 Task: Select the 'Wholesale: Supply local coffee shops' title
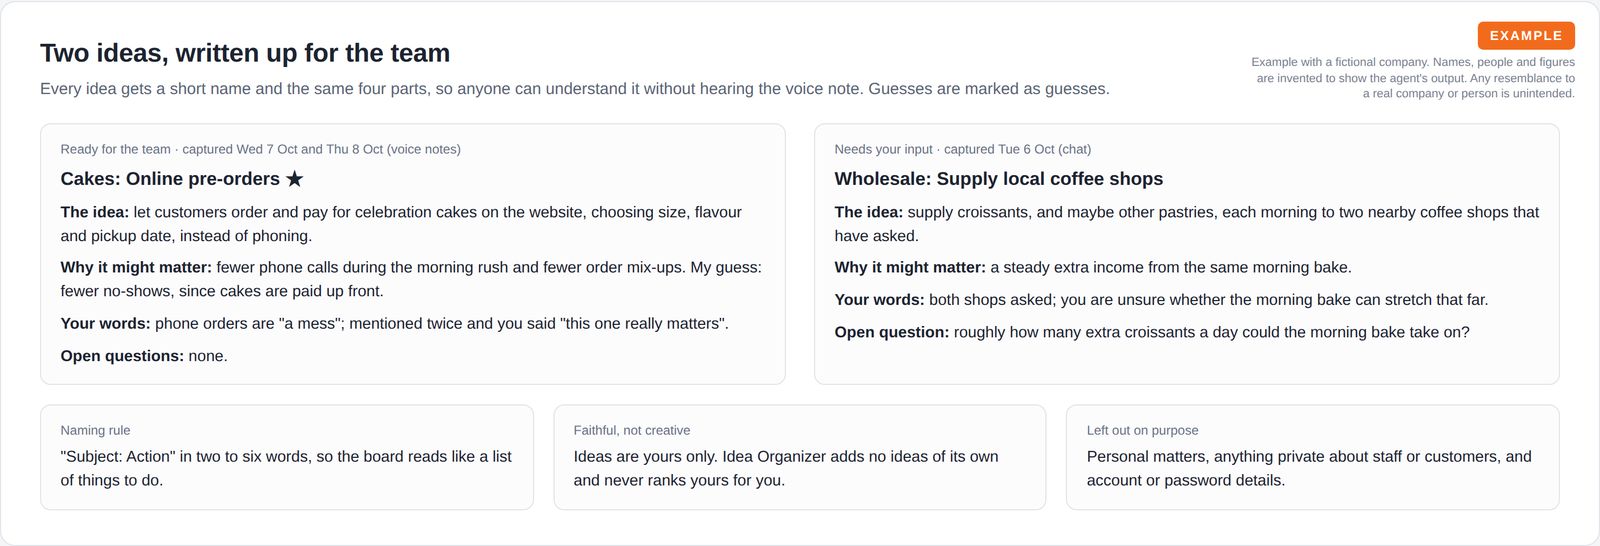click(x=999, y=179)
